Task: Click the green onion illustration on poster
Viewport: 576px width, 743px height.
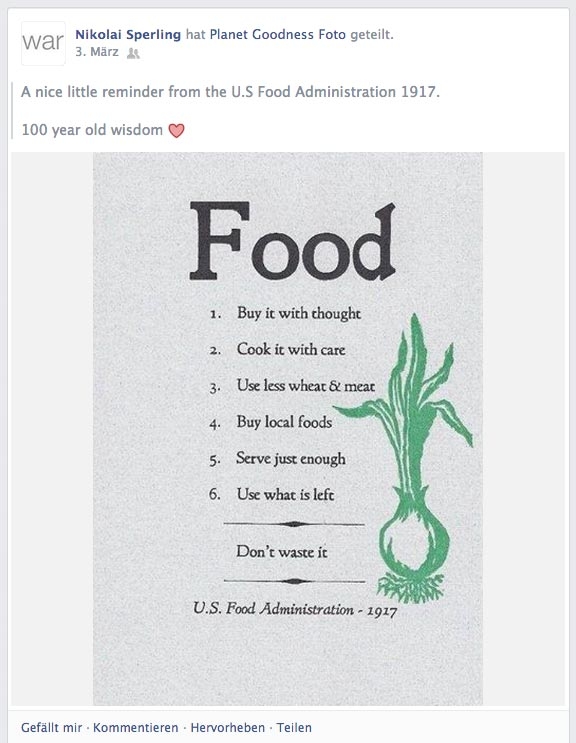Action: 406,459
